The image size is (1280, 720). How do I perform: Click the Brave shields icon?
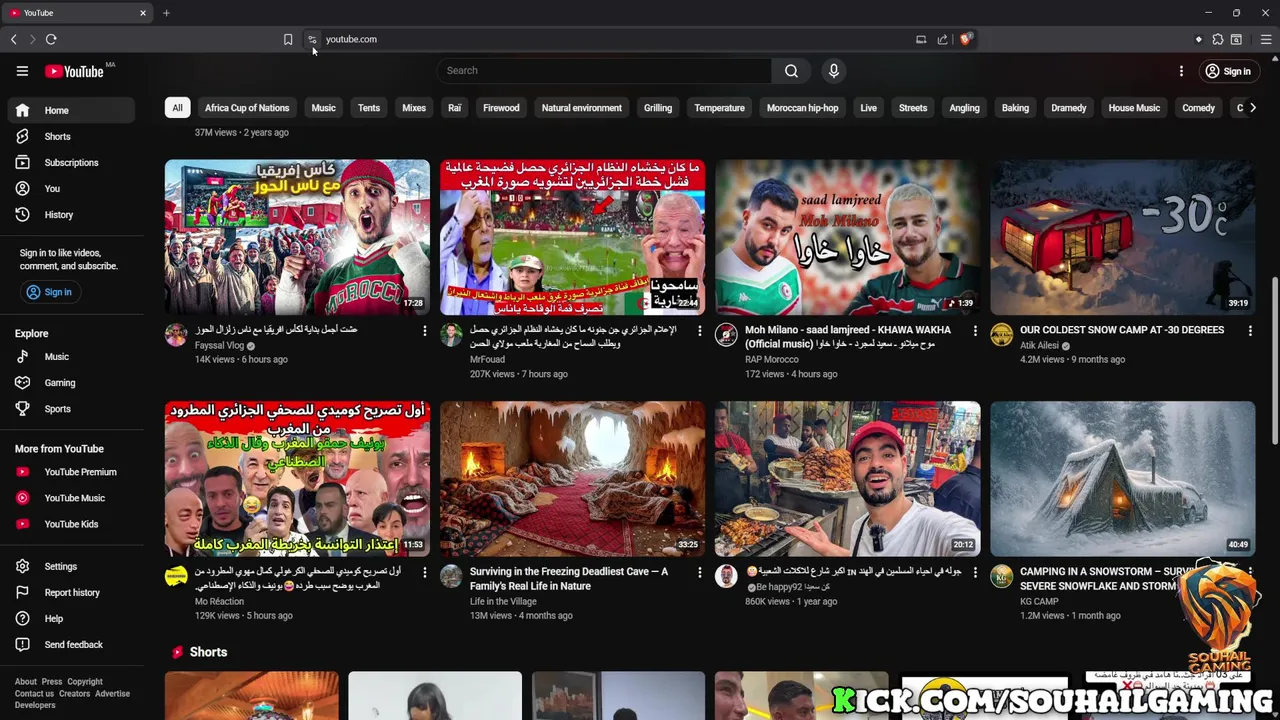pos(965,39)
